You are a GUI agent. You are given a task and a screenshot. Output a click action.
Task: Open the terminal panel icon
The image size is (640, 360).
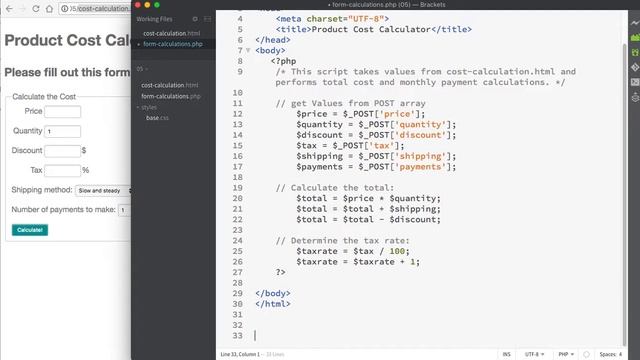click(635, 82)
